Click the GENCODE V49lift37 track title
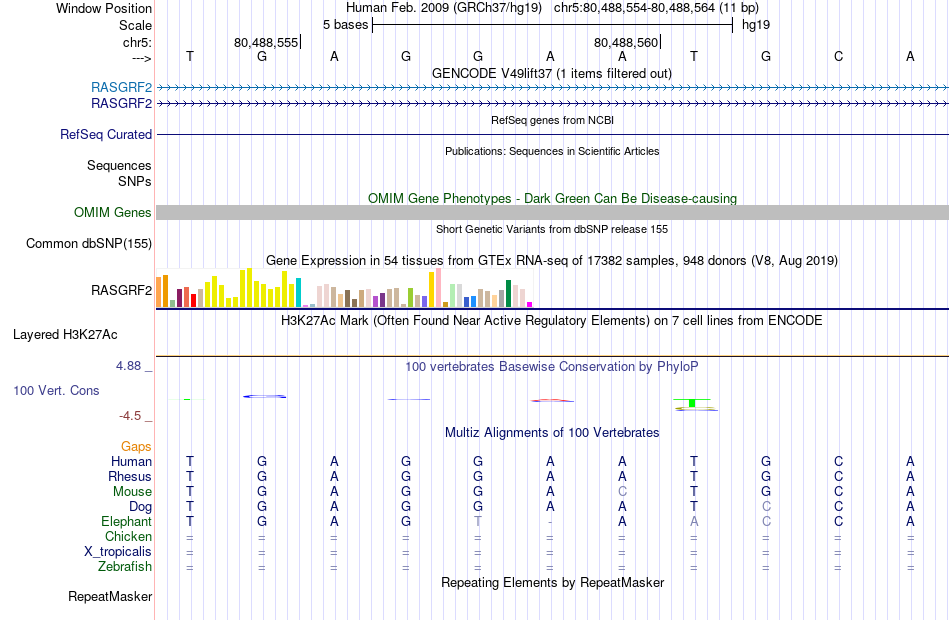This screenshot has height=620, width=950. [x=551, y=73]
